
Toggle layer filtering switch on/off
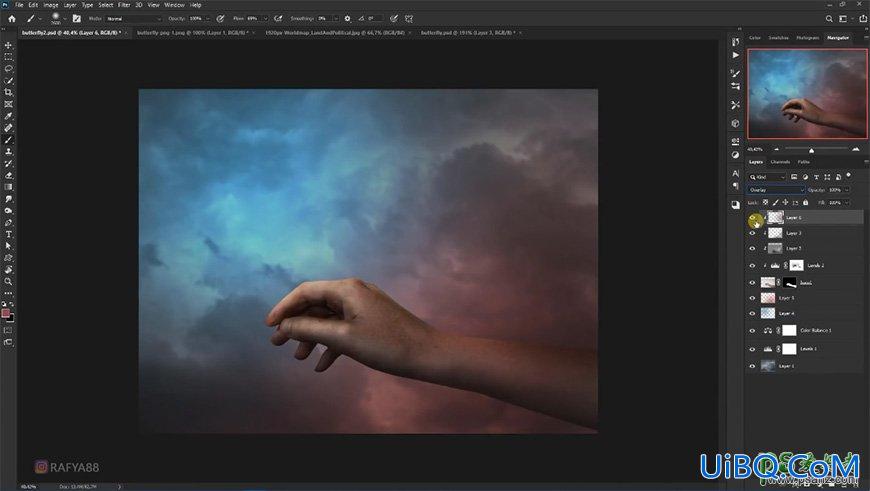849,176
